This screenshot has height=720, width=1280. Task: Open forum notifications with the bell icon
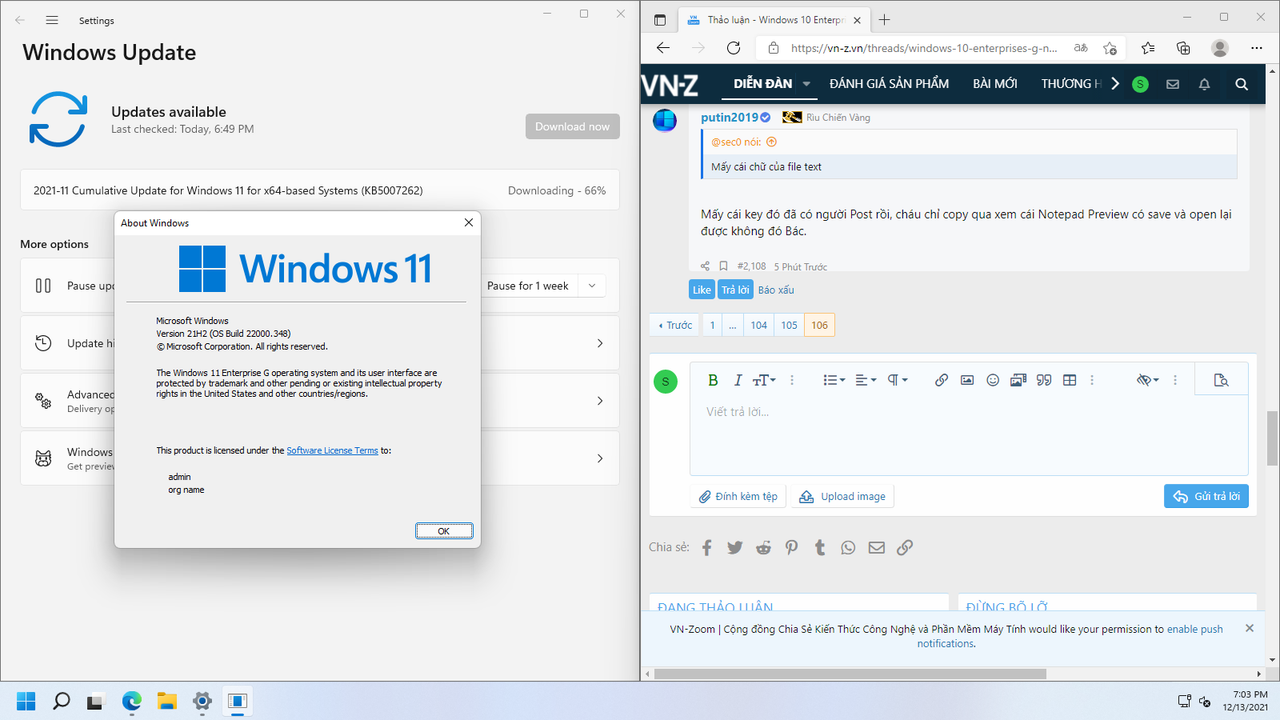tap(1204, 84)
